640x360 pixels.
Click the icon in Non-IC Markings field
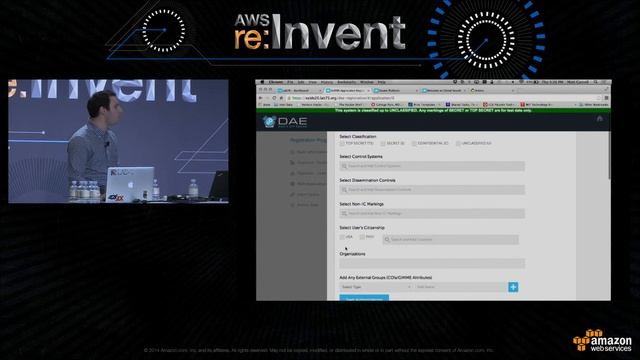click(x=344, y=213)
